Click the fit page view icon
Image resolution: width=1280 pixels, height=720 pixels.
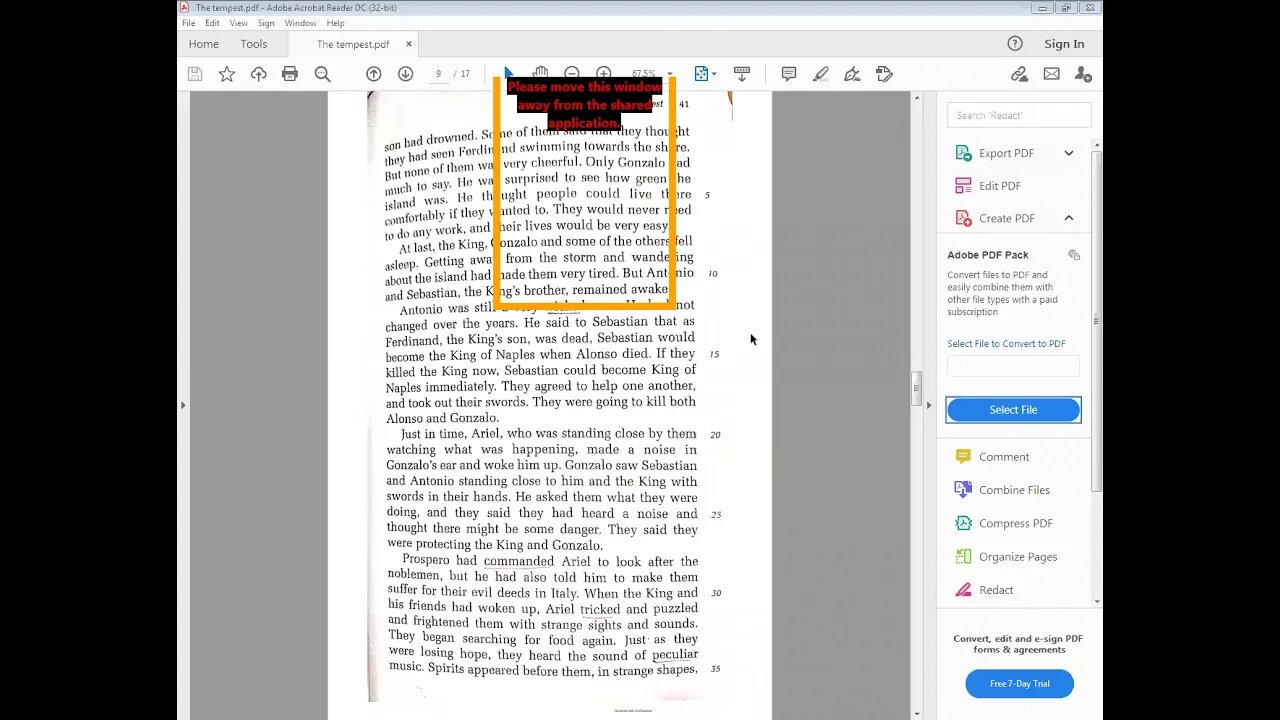701,74
